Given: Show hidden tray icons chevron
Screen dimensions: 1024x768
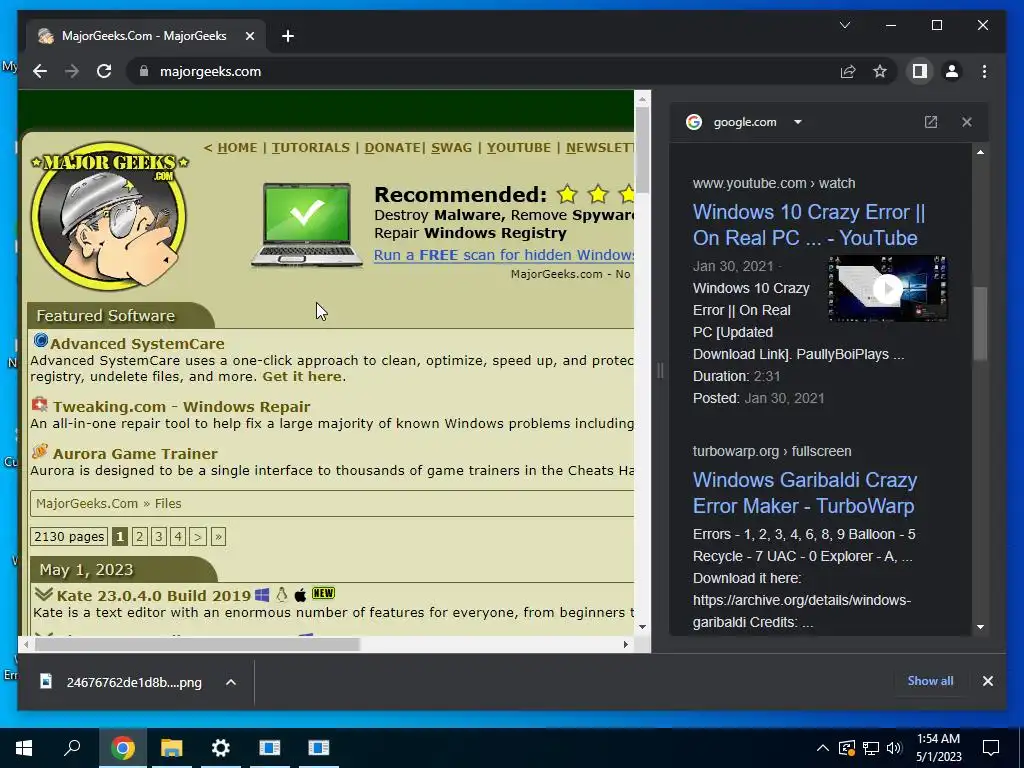Looking at the screenshot, I should [x=823, y=748].
